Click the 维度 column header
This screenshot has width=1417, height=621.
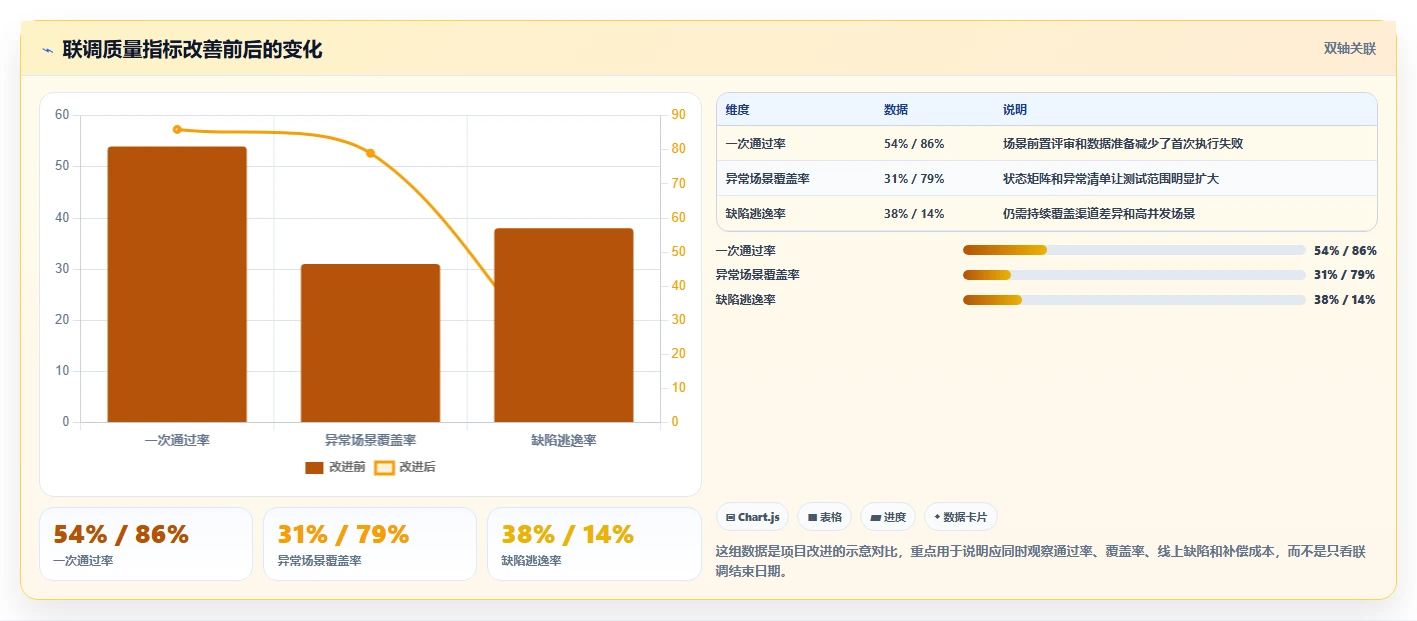[738, 110]
